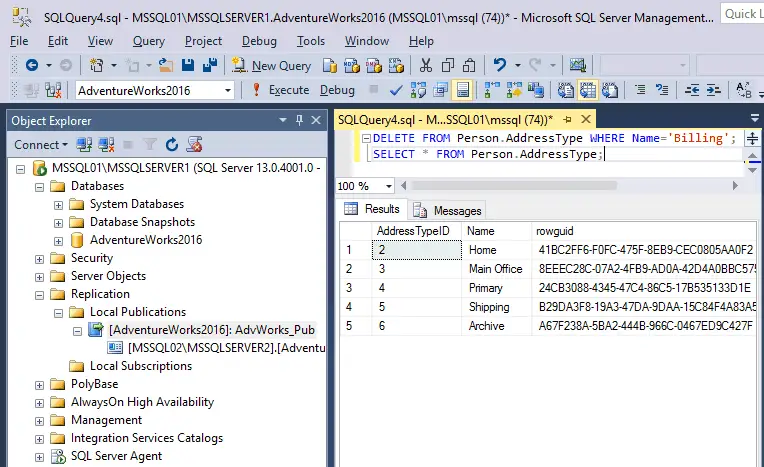This screenshot has width=764, height=467.
Task: Refresh the Object Explorer tree
Action: pyautogui.click(x=172, y=144)
